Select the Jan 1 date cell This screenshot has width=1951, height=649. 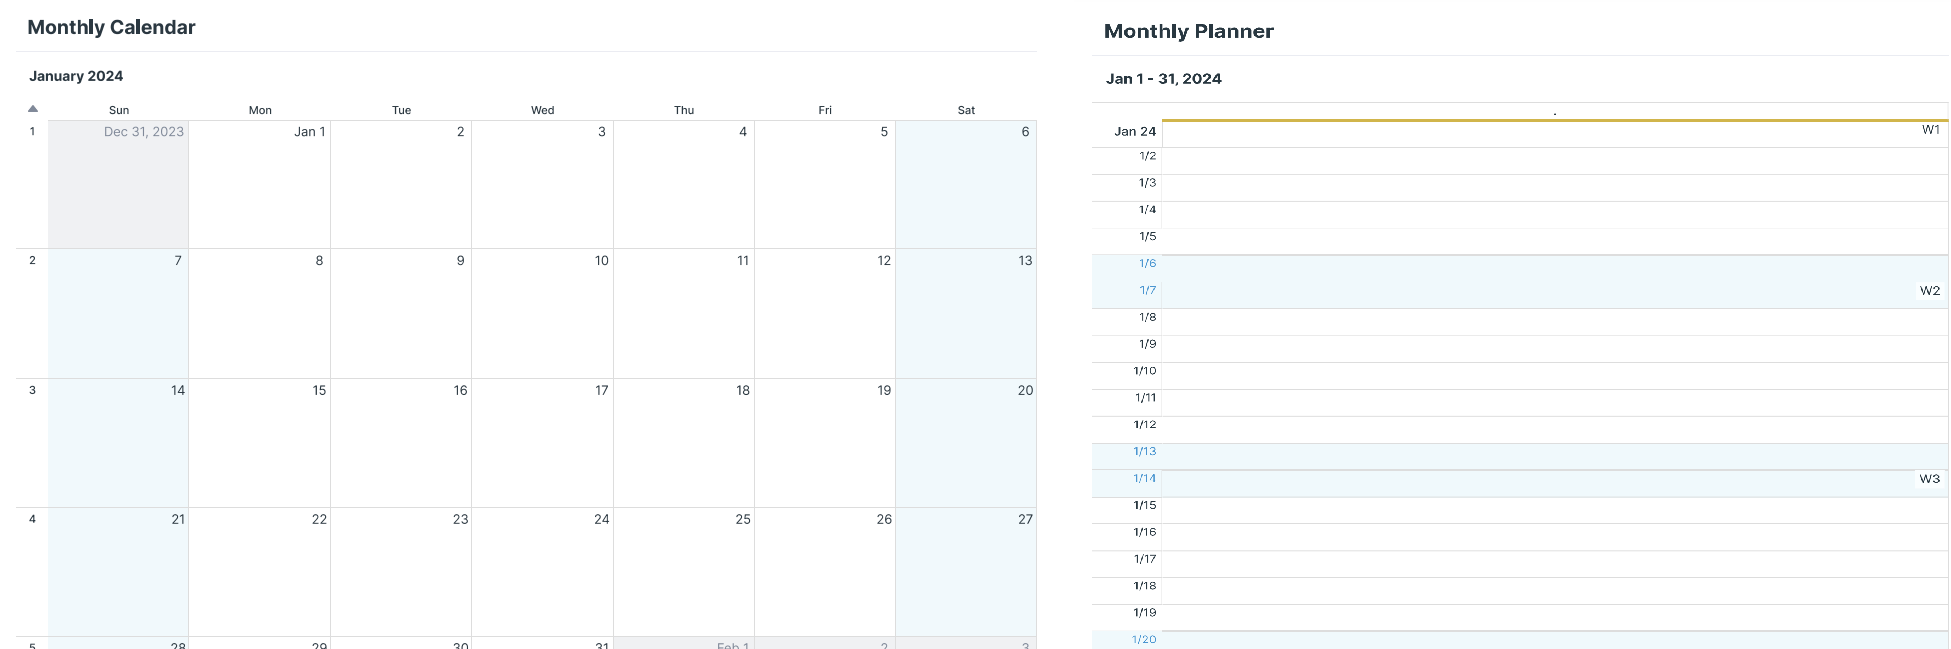pos(310,131)
